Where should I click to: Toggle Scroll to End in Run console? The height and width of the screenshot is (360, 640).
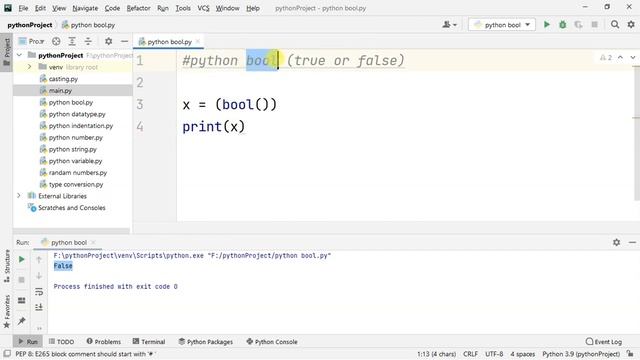click(x=39, y=307)
